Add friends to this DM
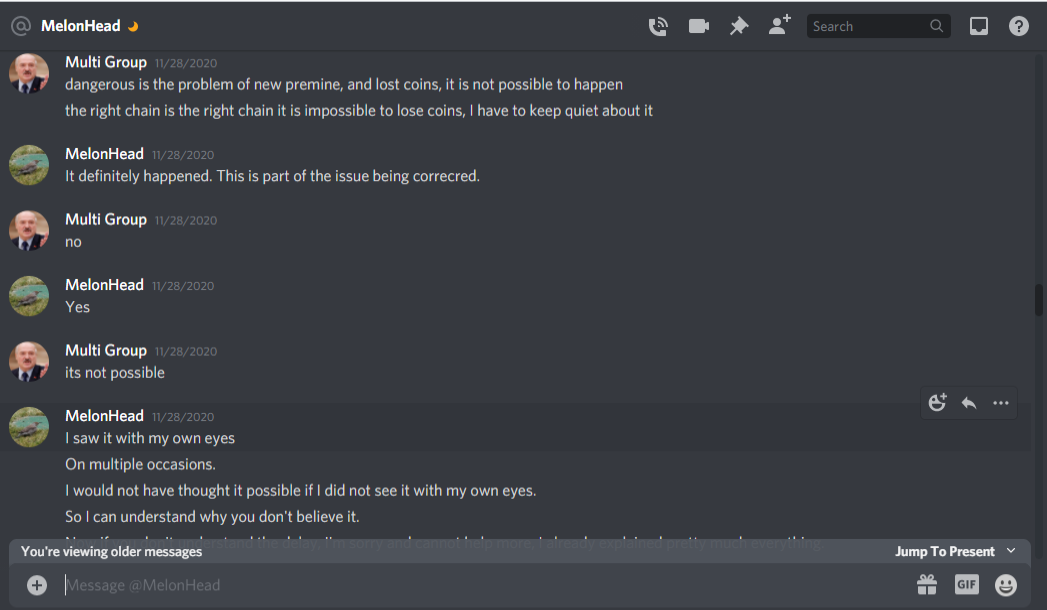This screenshot has width=1047, height=610. click(x=779, y=25)
